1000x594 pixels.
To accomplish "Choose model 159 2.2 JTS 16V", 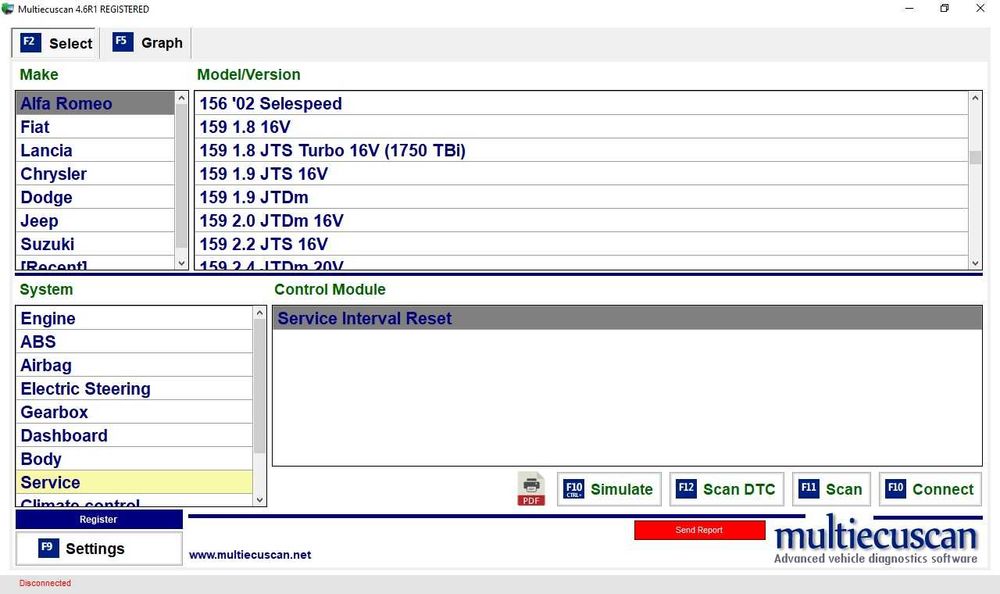I will [582, 245].
